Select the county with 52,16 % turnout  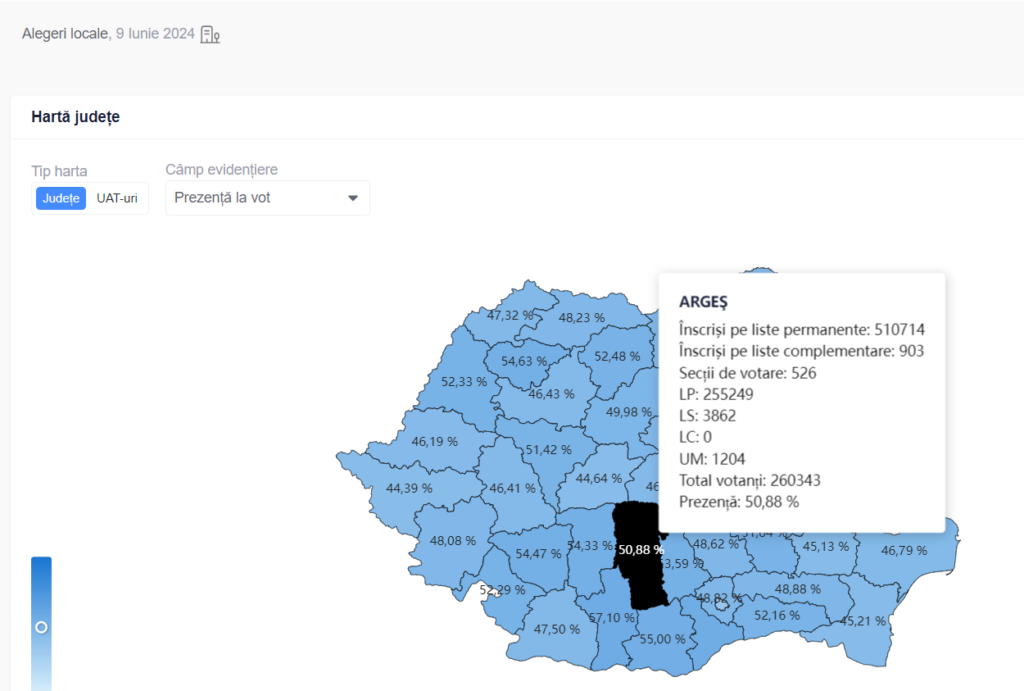click(776, 615)
